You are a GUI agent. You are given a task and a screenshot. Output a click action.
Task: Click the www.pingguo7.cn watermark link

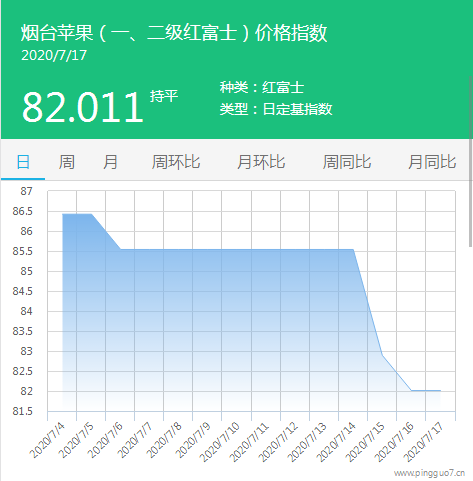pos(429,473)
